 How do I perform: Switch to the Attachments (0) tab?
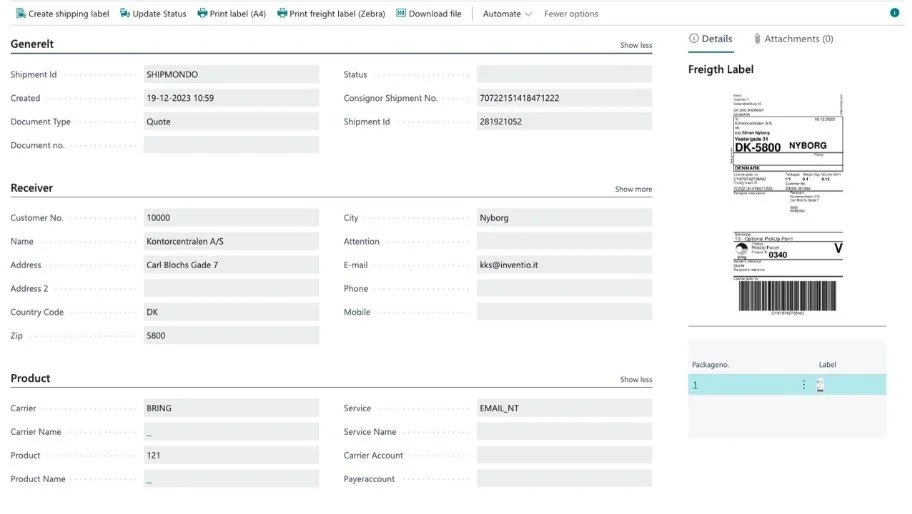coord(793,39)
